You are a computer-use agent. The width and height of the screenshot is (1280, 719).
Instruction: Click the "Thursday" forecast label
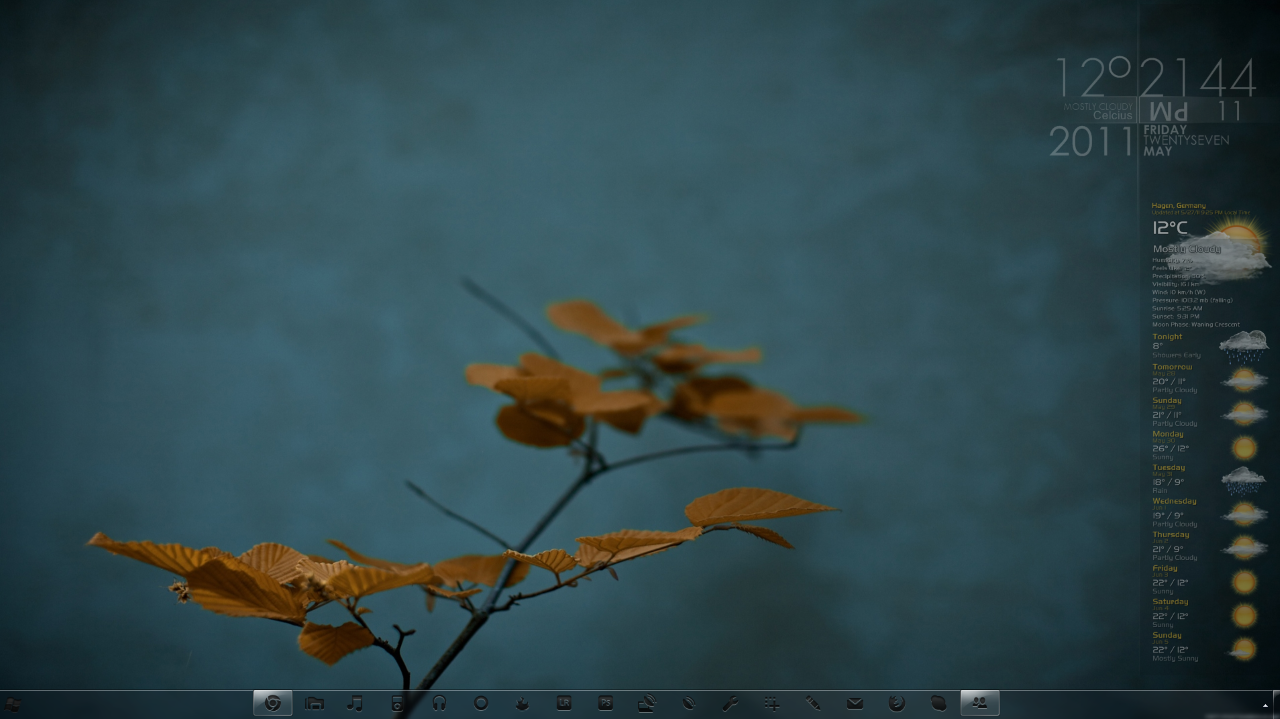click(1170, 535)
